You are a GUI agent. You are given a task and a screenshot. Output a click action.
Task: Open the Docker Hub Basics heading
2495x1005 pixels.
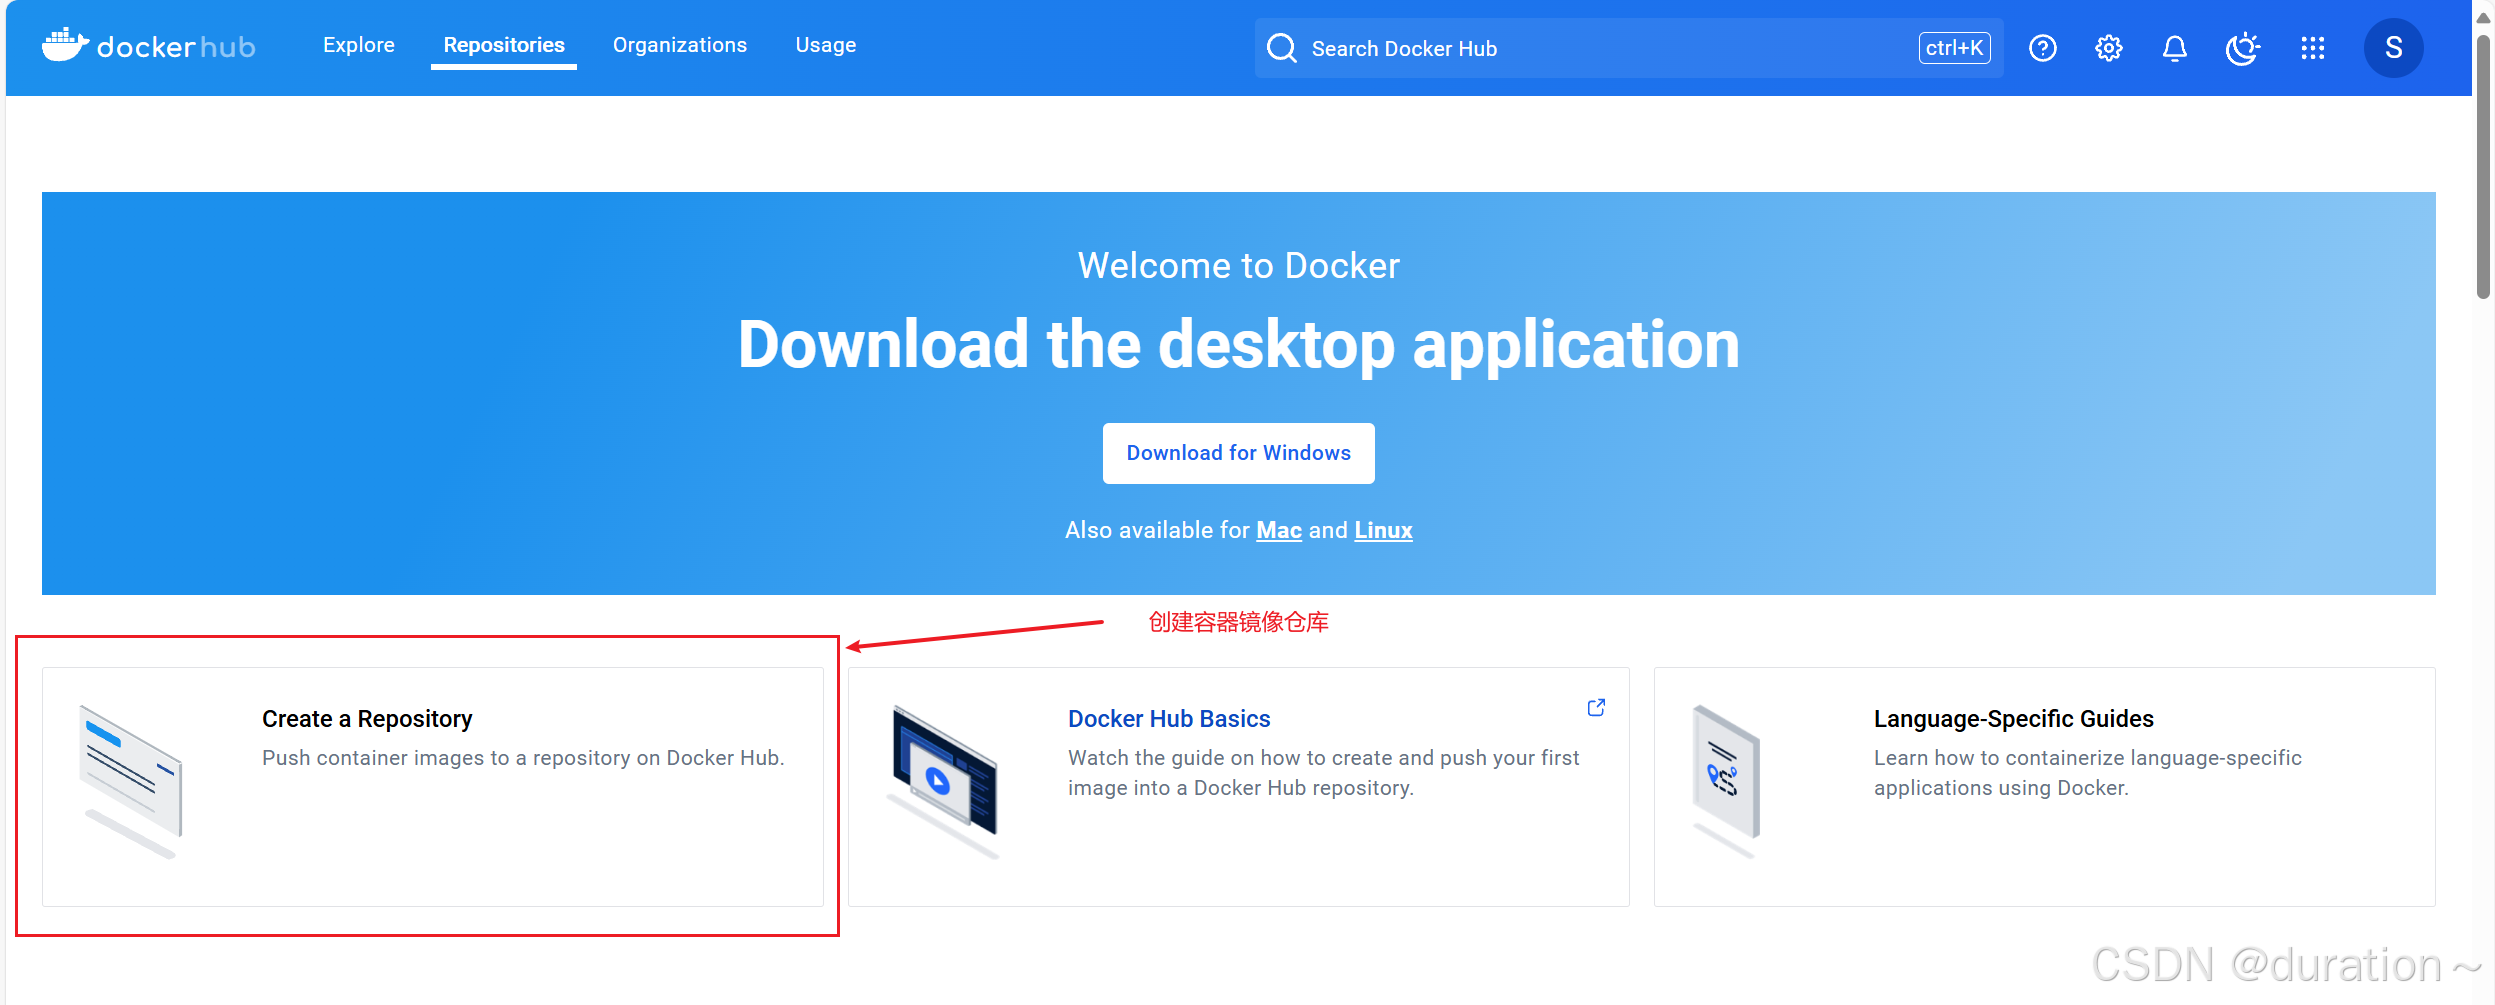(1169, 719)
